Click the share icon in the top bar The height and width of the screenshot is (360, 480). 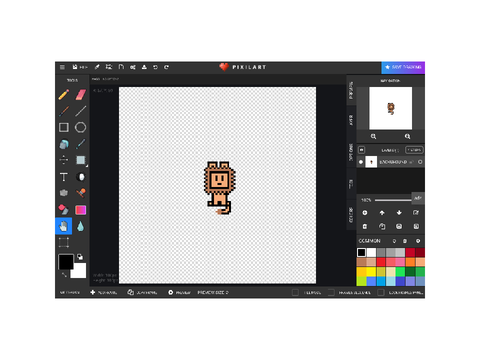click(133, 67)
